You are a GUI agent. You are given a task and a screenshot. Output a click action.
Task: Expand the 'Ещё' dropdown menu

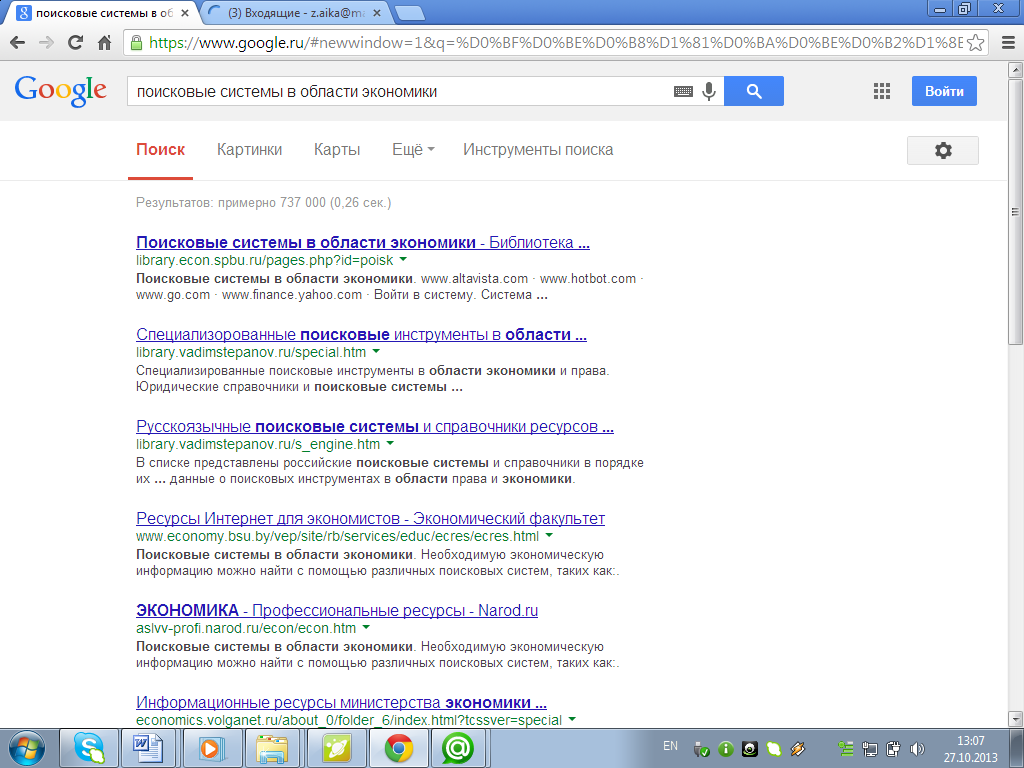pyautogui.click(x=413, y=150)
